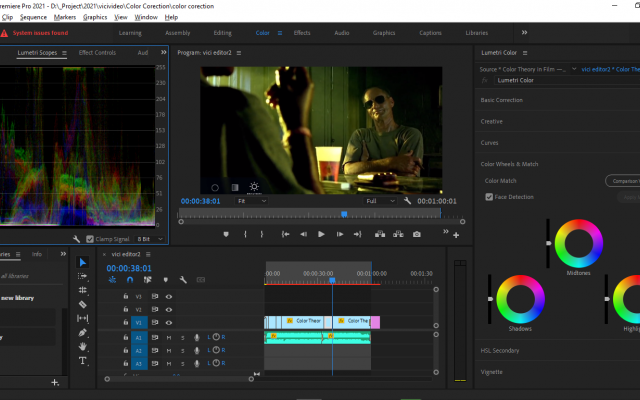Expand the Curves section
Image resolution: width=640 pixels, height=400 pixels.
489,142
